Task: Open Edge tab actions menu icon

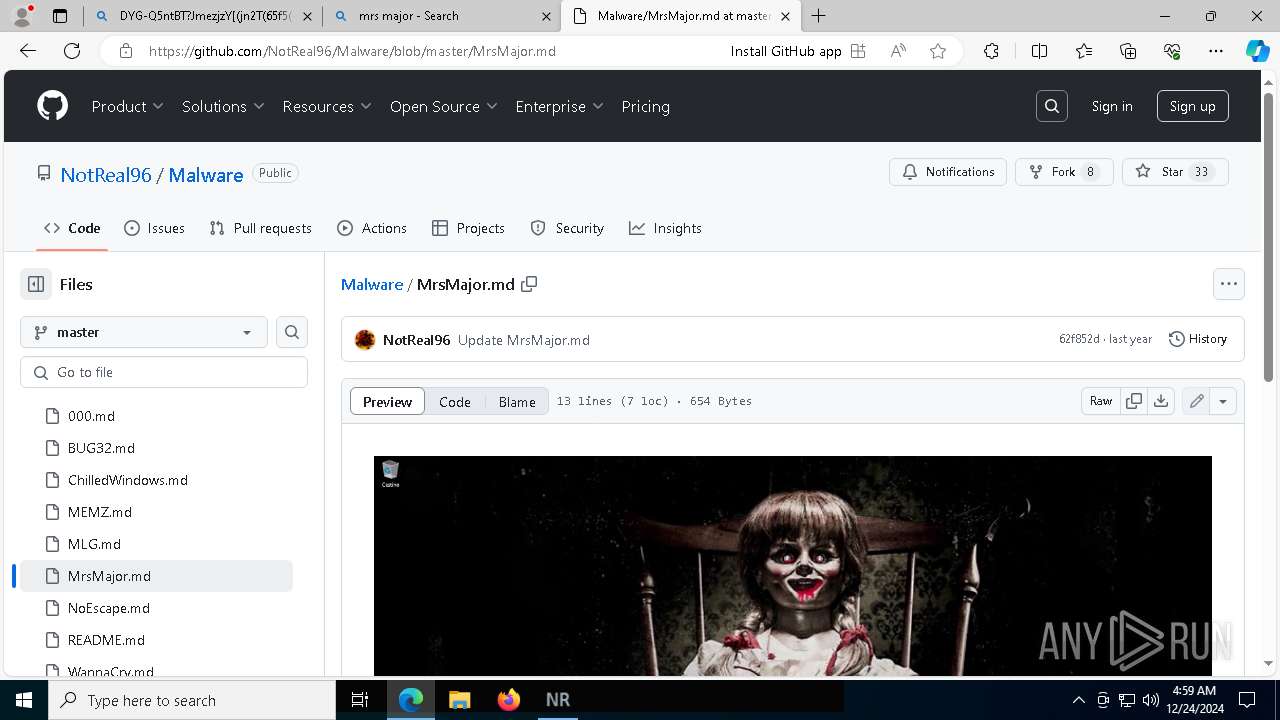Action: tap(60, 16)
